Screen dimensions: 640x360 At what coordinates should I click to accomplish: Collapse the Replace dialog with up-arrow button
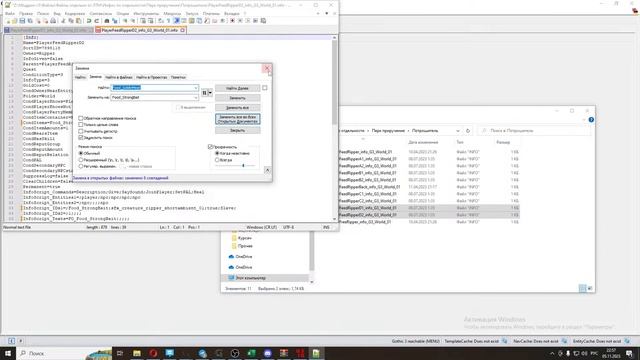pyautogui.click(x=267, y=170)
